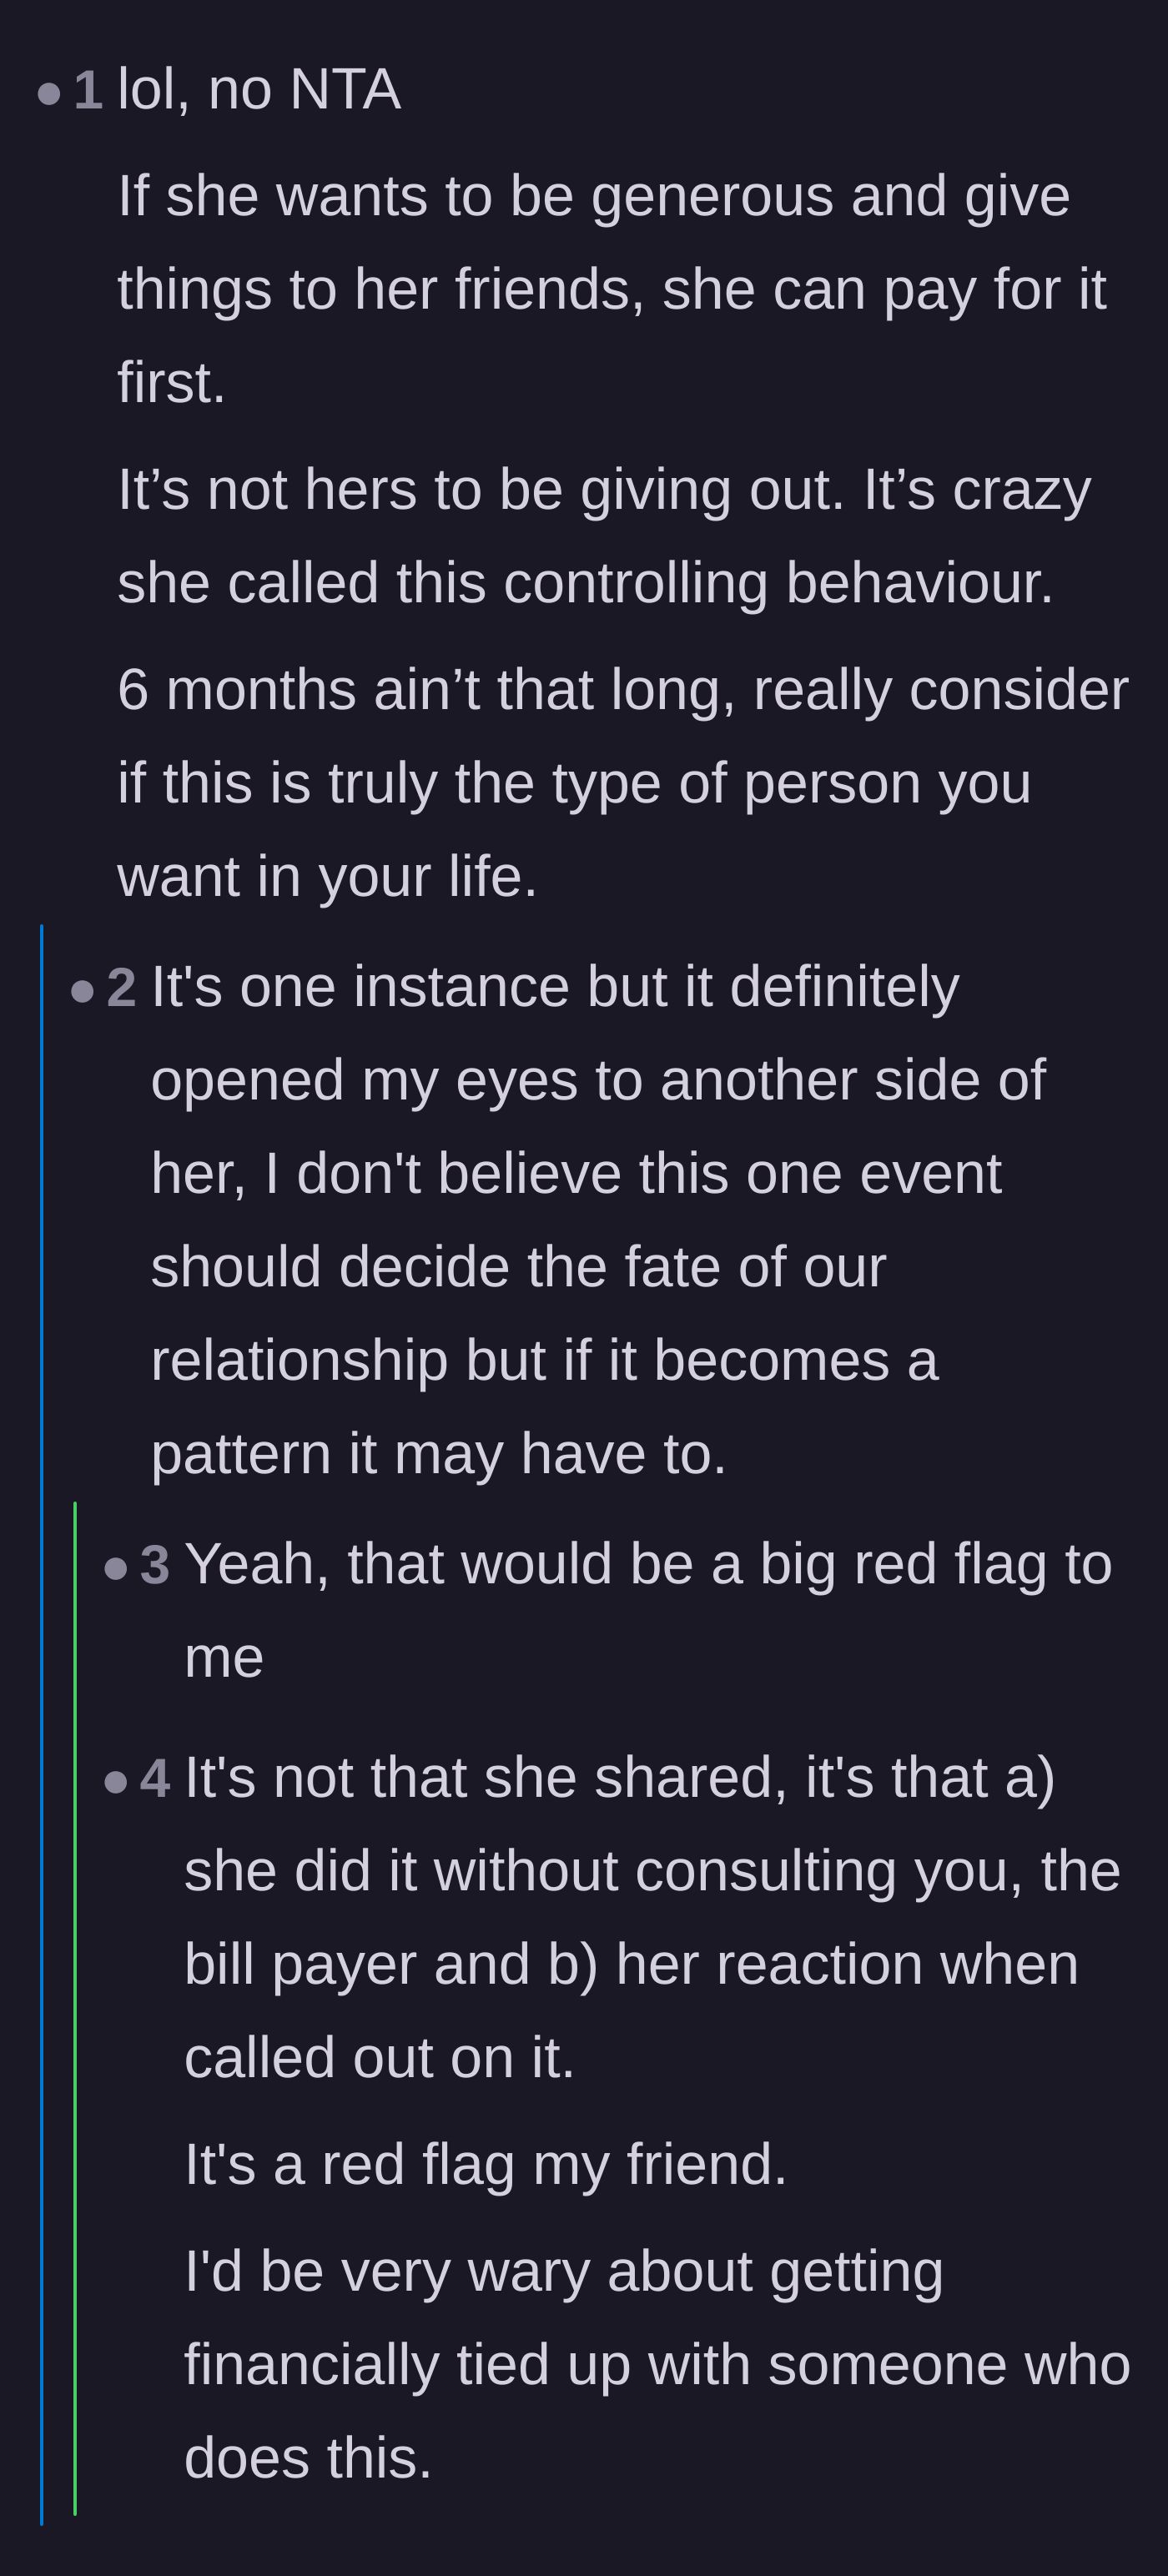Click the bullet dot beside comment 2
Viewport: 1168px width, 2576px height.
82,992
